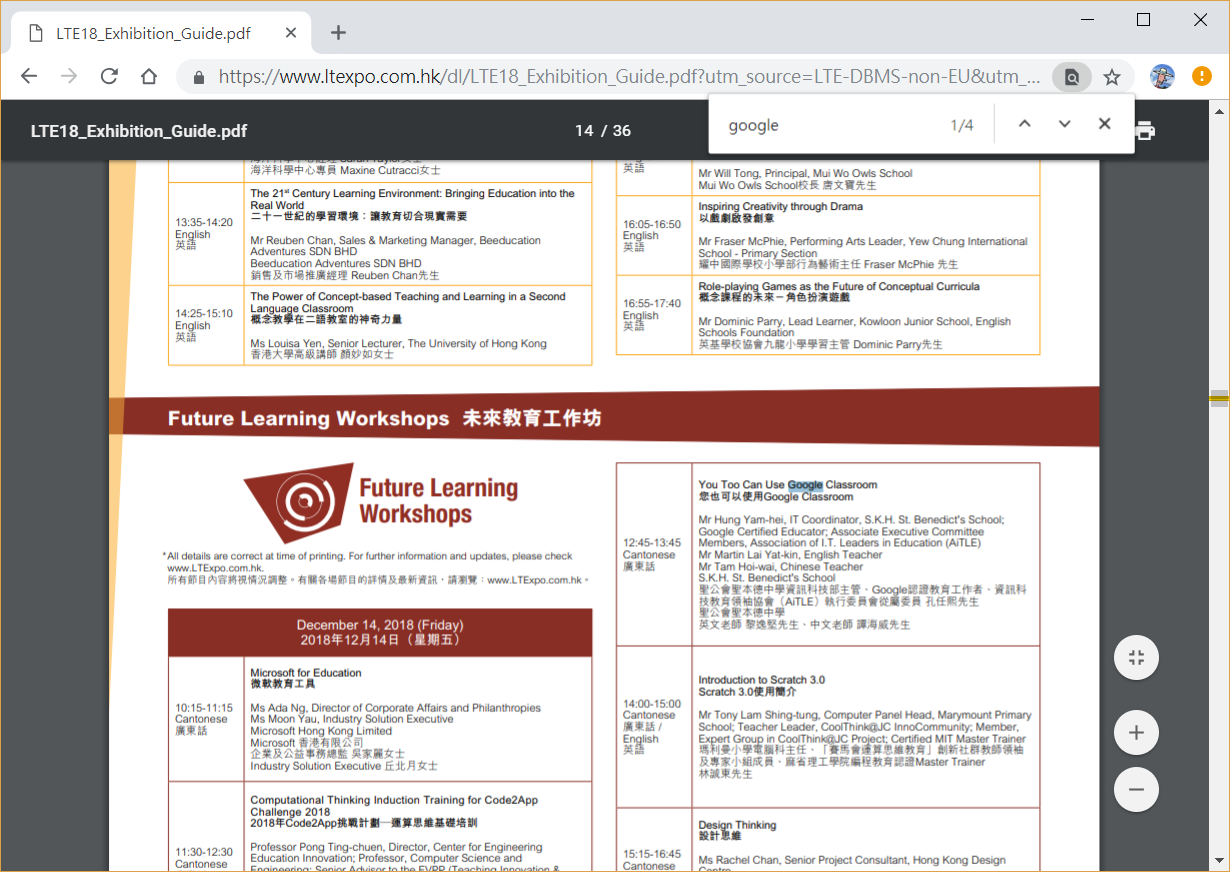The image size is (1230, 872).
Task: Click the orange alert icon in the browser toolbar
Action: coord(1202,76)
